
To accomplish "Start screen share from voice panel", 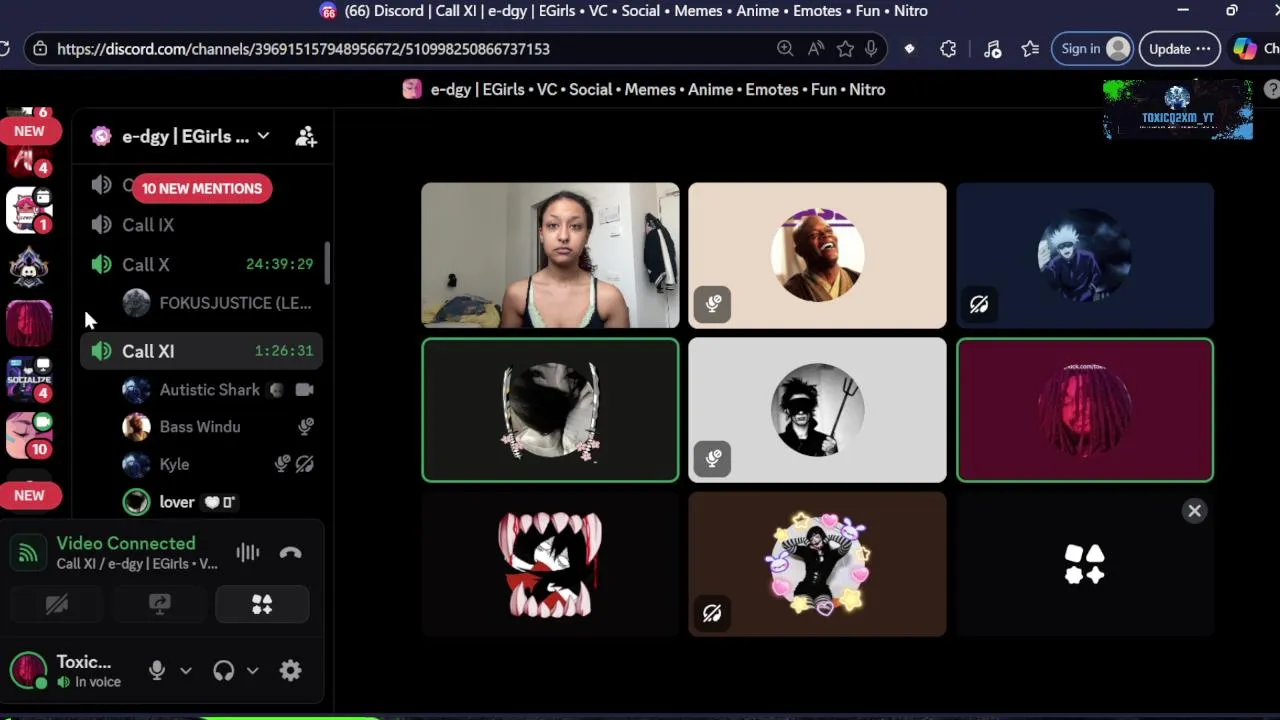I will [160, 604].
